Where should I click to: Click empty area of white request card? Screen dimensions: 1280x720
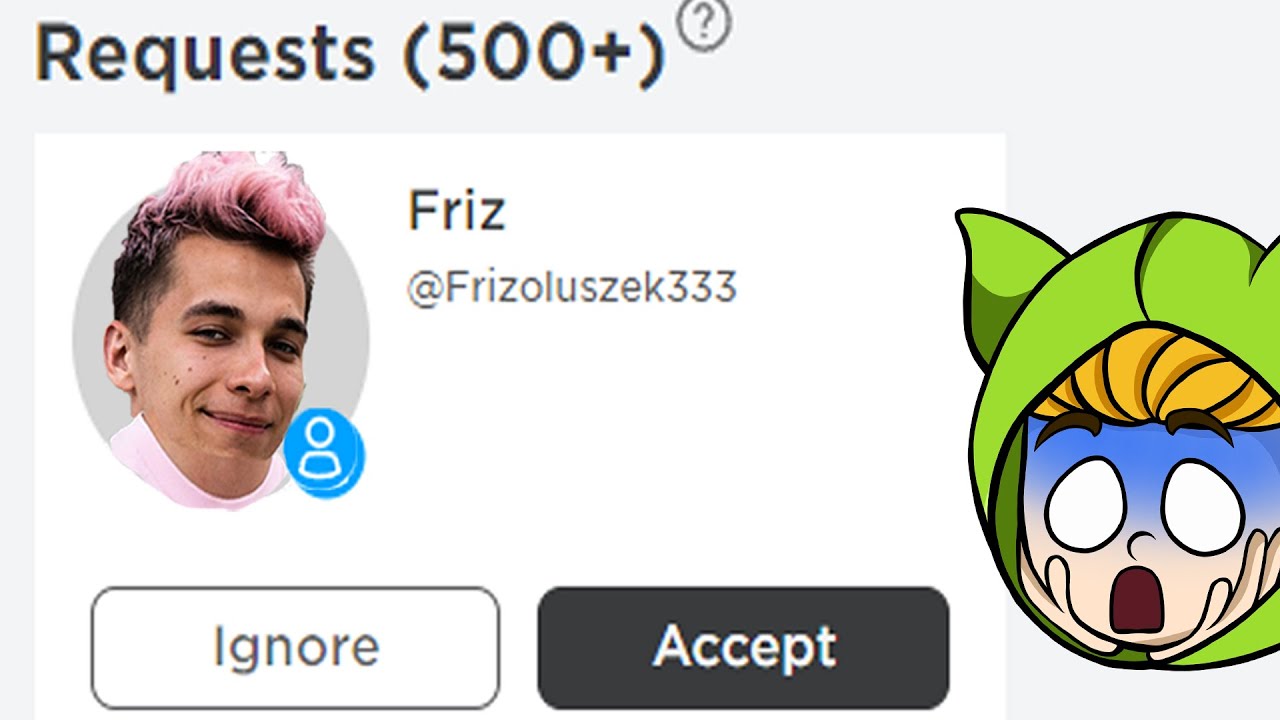pos(700,440)
